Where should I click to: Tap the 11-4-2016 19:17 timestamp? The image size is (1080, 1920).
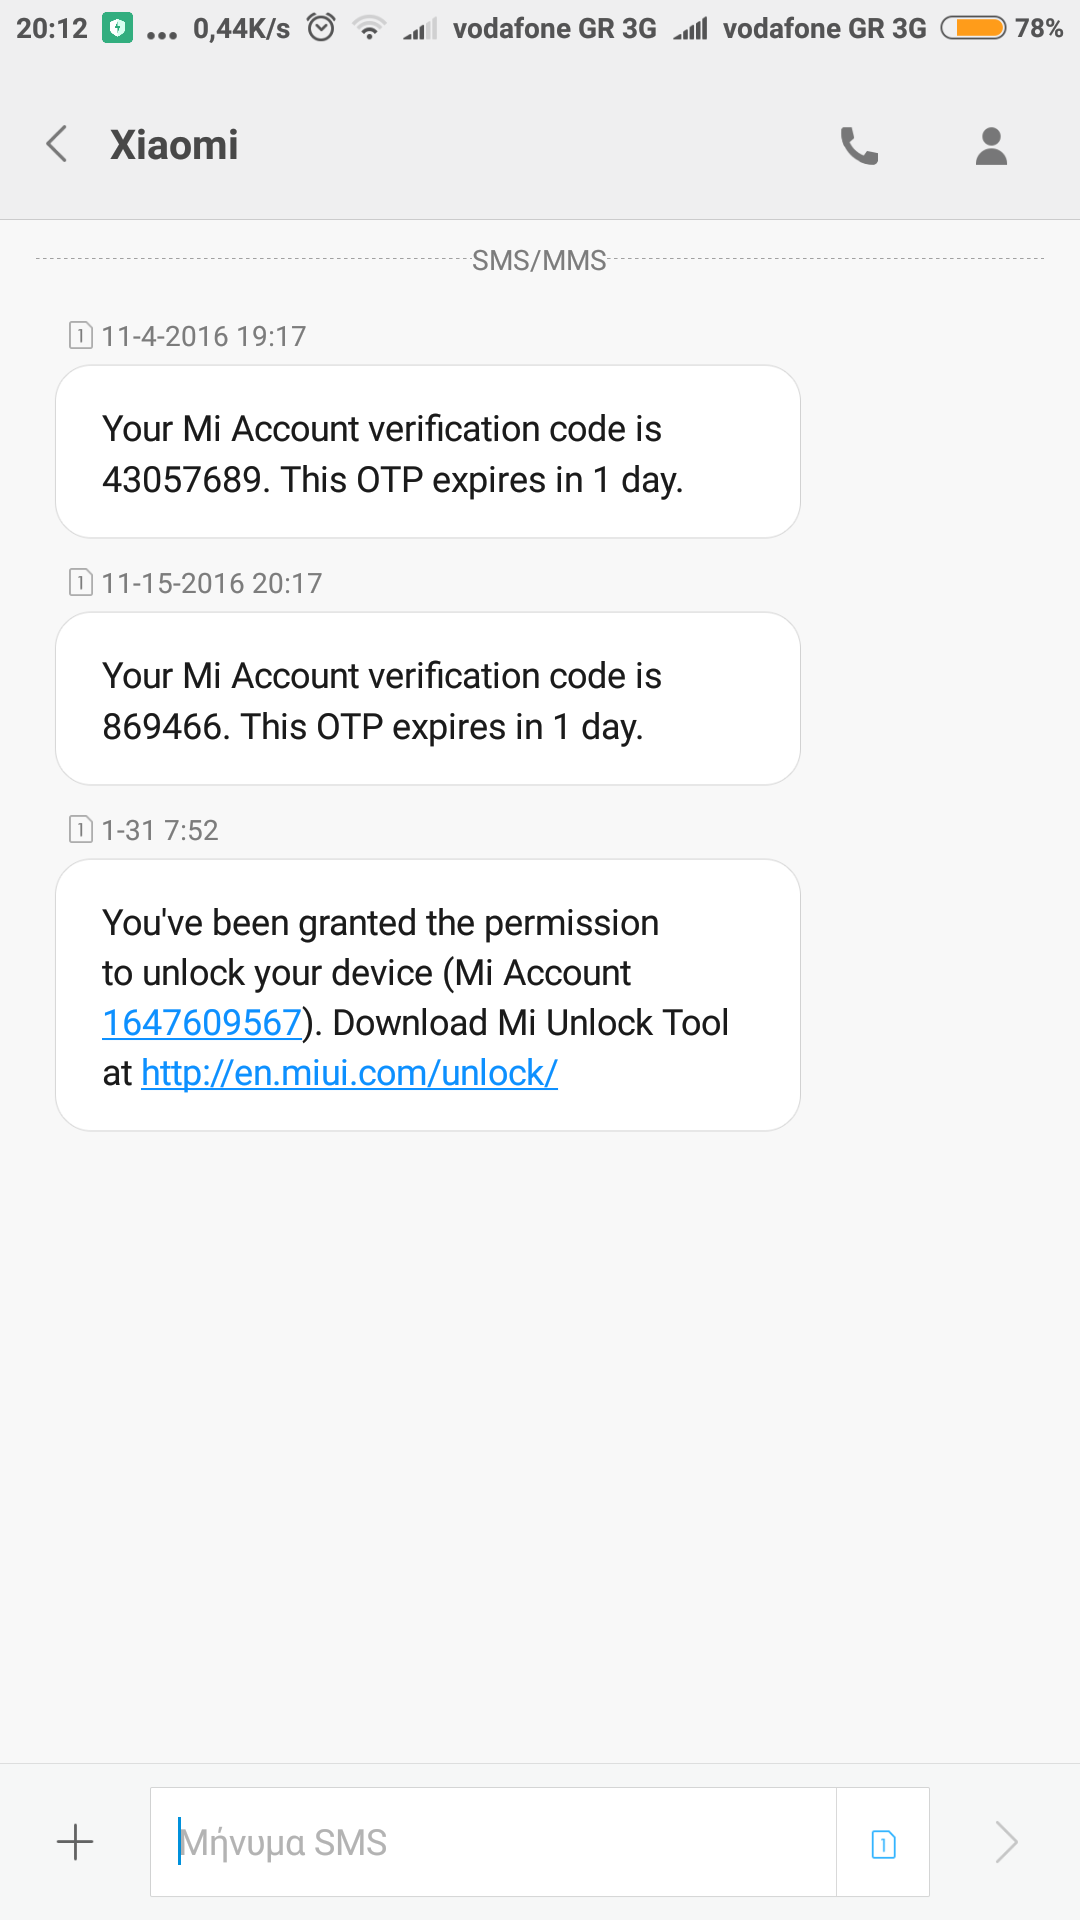(x=203, y=336)
